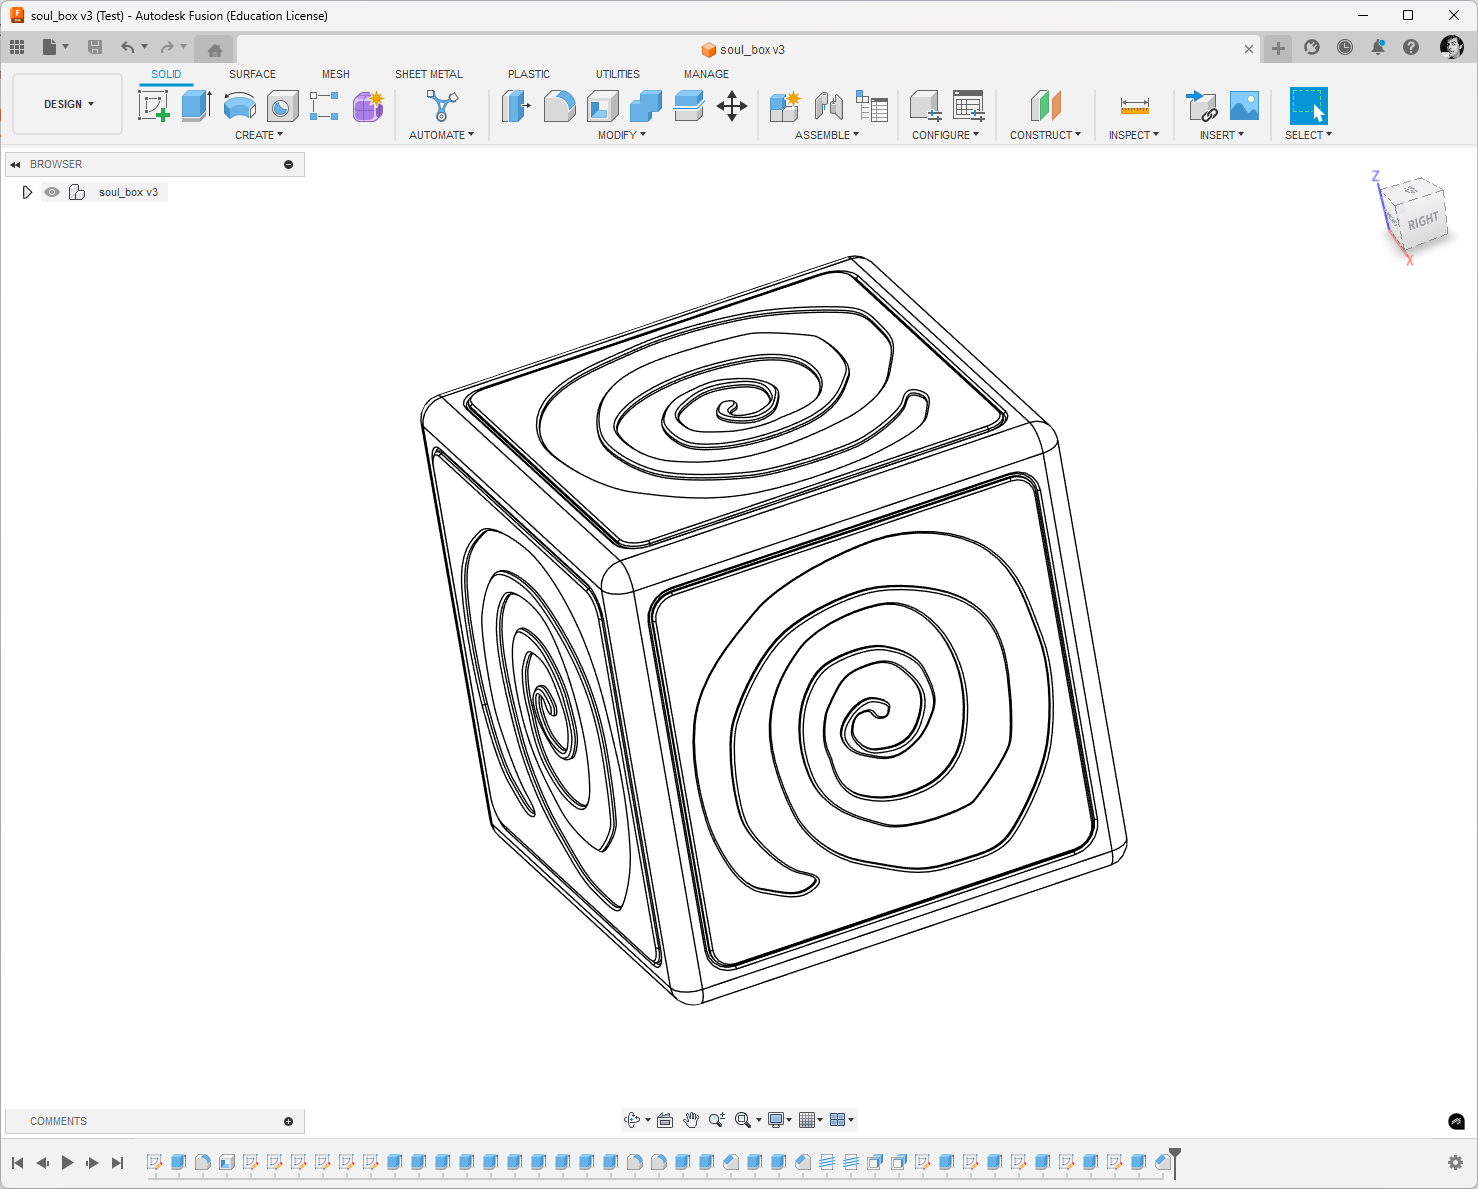Start a new sketch with Create Sketch
1478x1189 pixels.
point(154,106)
